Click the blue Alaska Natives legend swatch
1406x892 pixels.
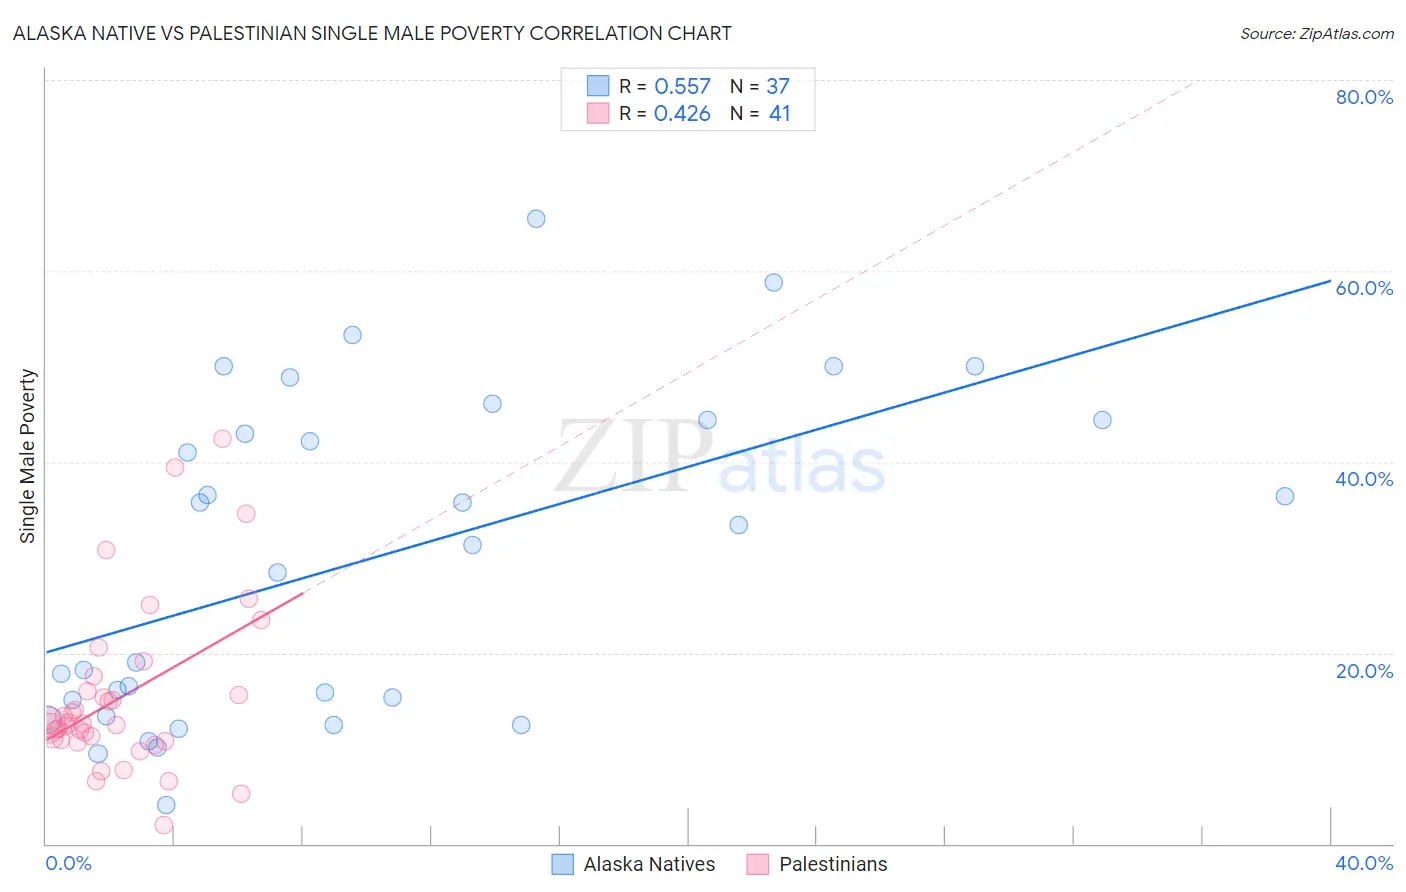[x=563, y=864]
